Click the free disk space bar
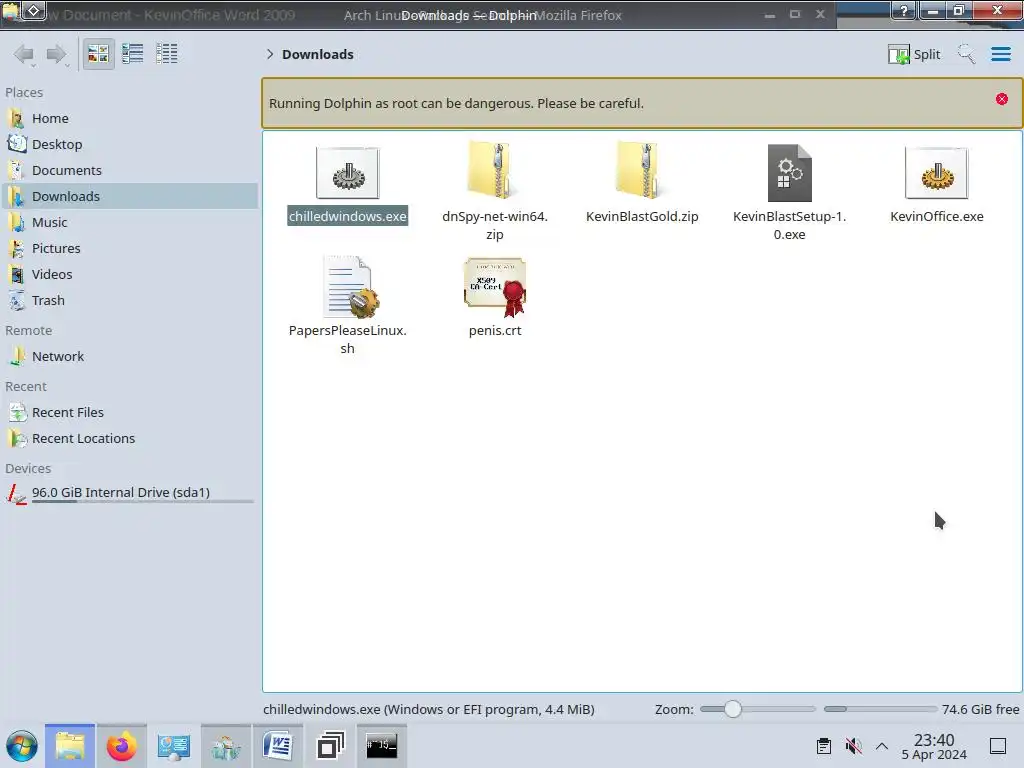 (880, 709)
